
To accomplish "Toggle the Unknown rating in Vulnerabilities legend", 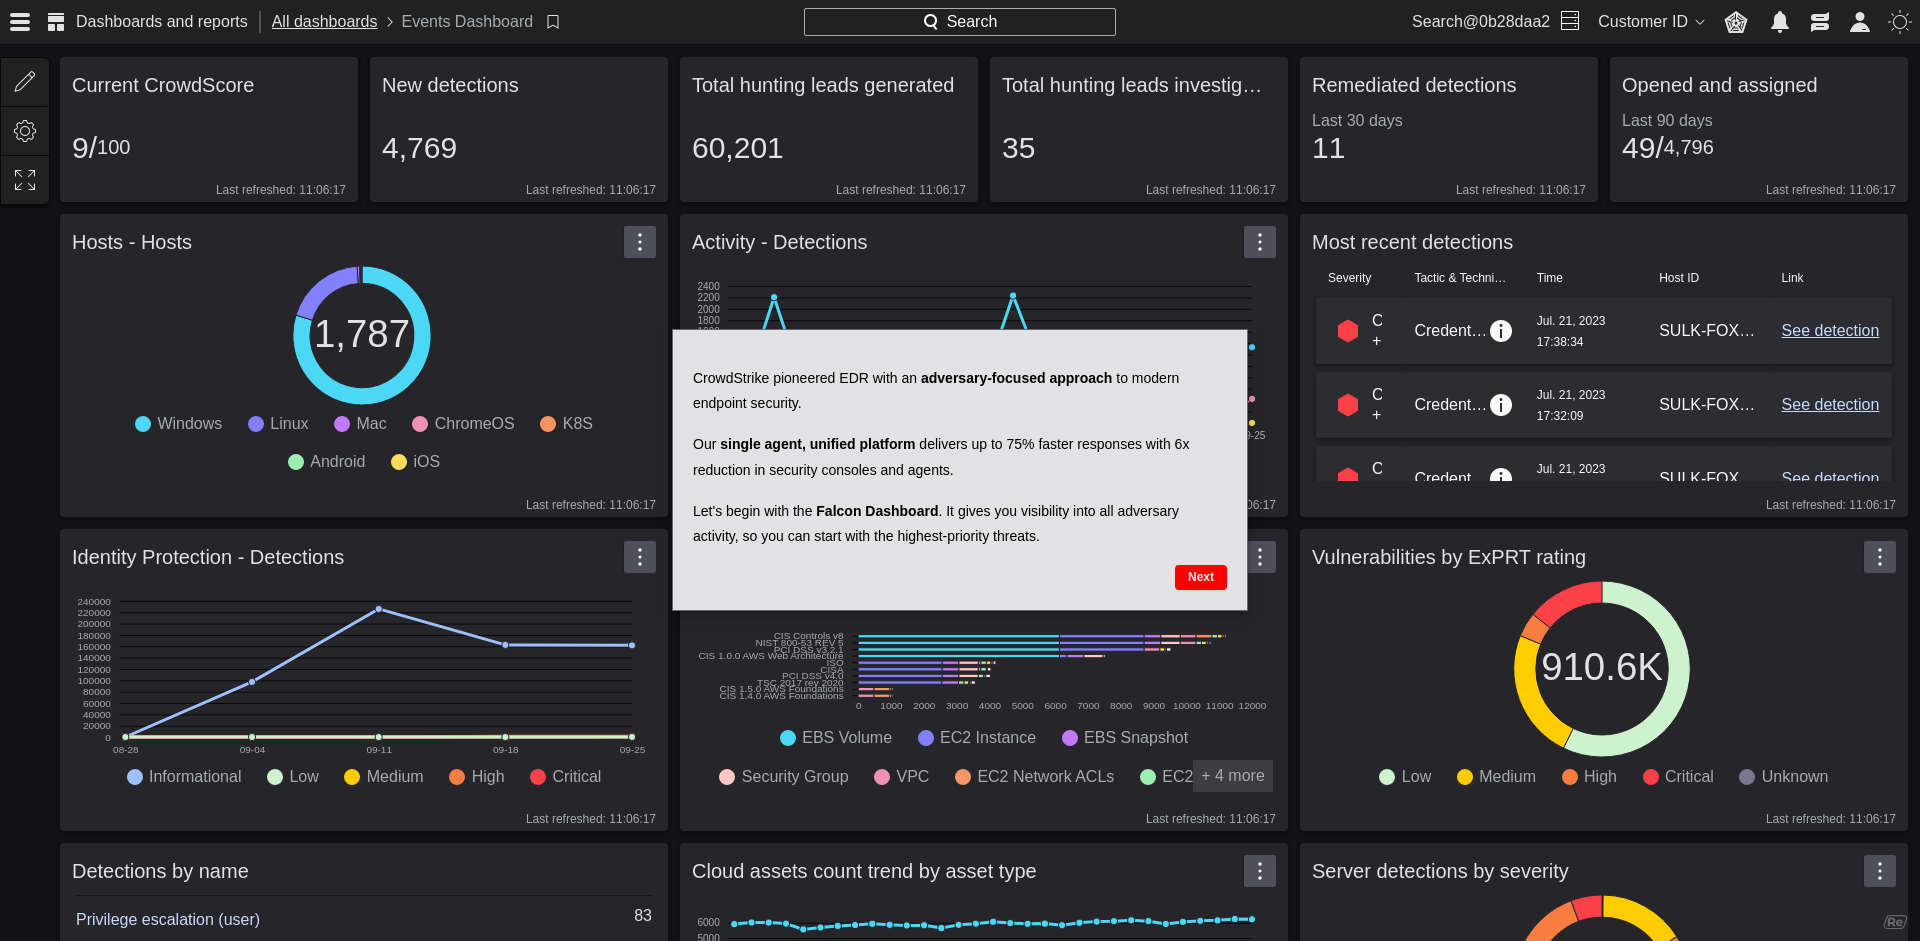I will pos(1784,776).
